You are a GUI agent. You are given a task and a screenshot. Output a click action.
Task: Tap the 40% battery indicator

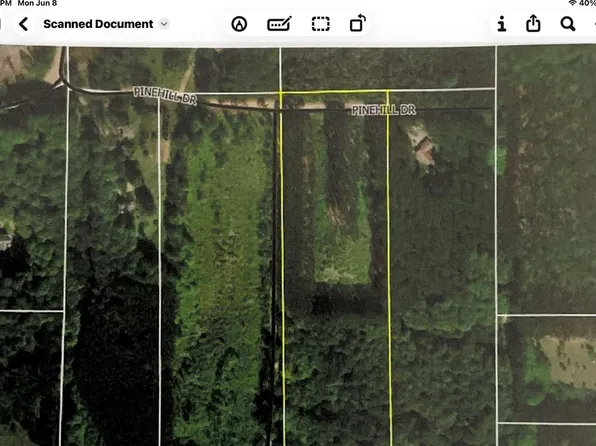pyautogui.click(x=587, y=3)
